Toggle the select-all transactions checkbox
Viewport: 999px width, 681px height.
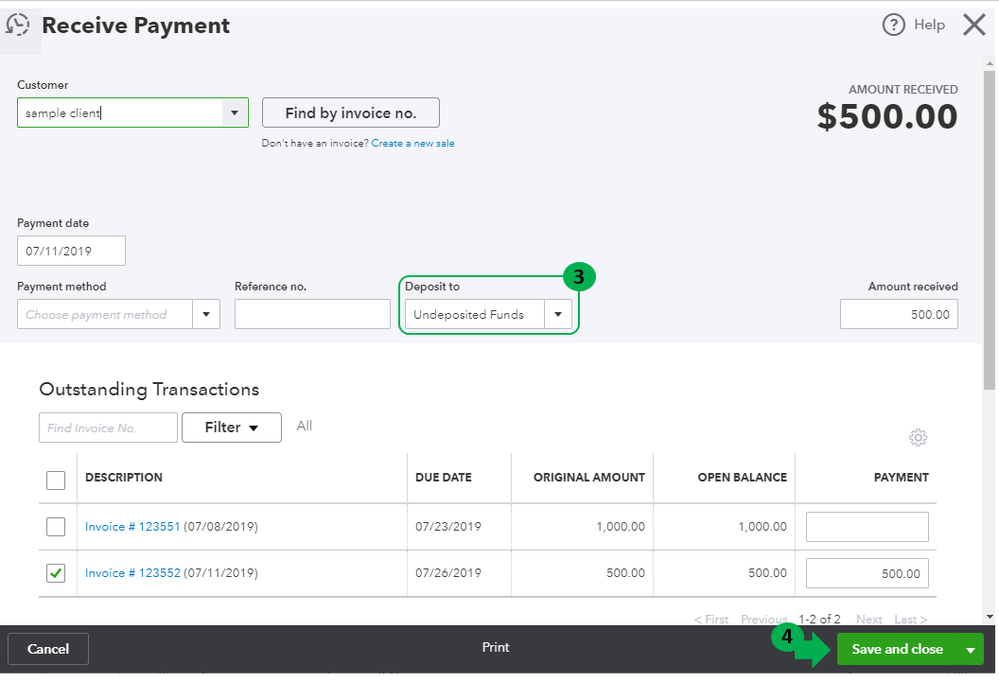(56, 480)
